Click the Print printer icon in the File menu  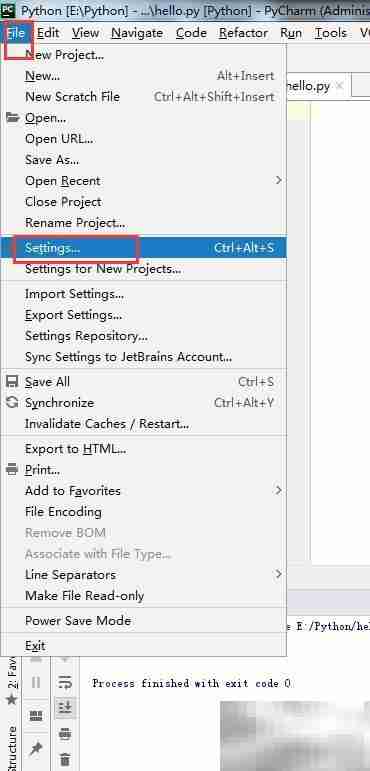[12, 470]
